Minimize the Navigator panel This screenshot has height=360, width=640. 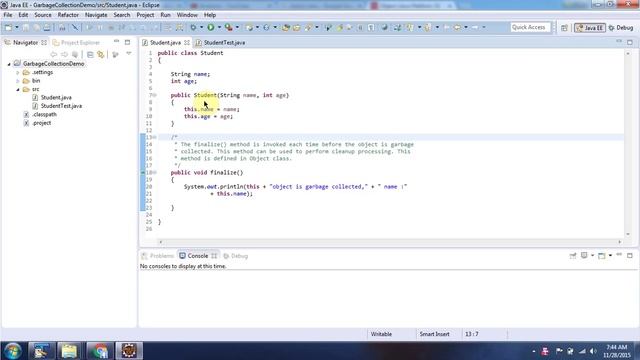(117, 42)
